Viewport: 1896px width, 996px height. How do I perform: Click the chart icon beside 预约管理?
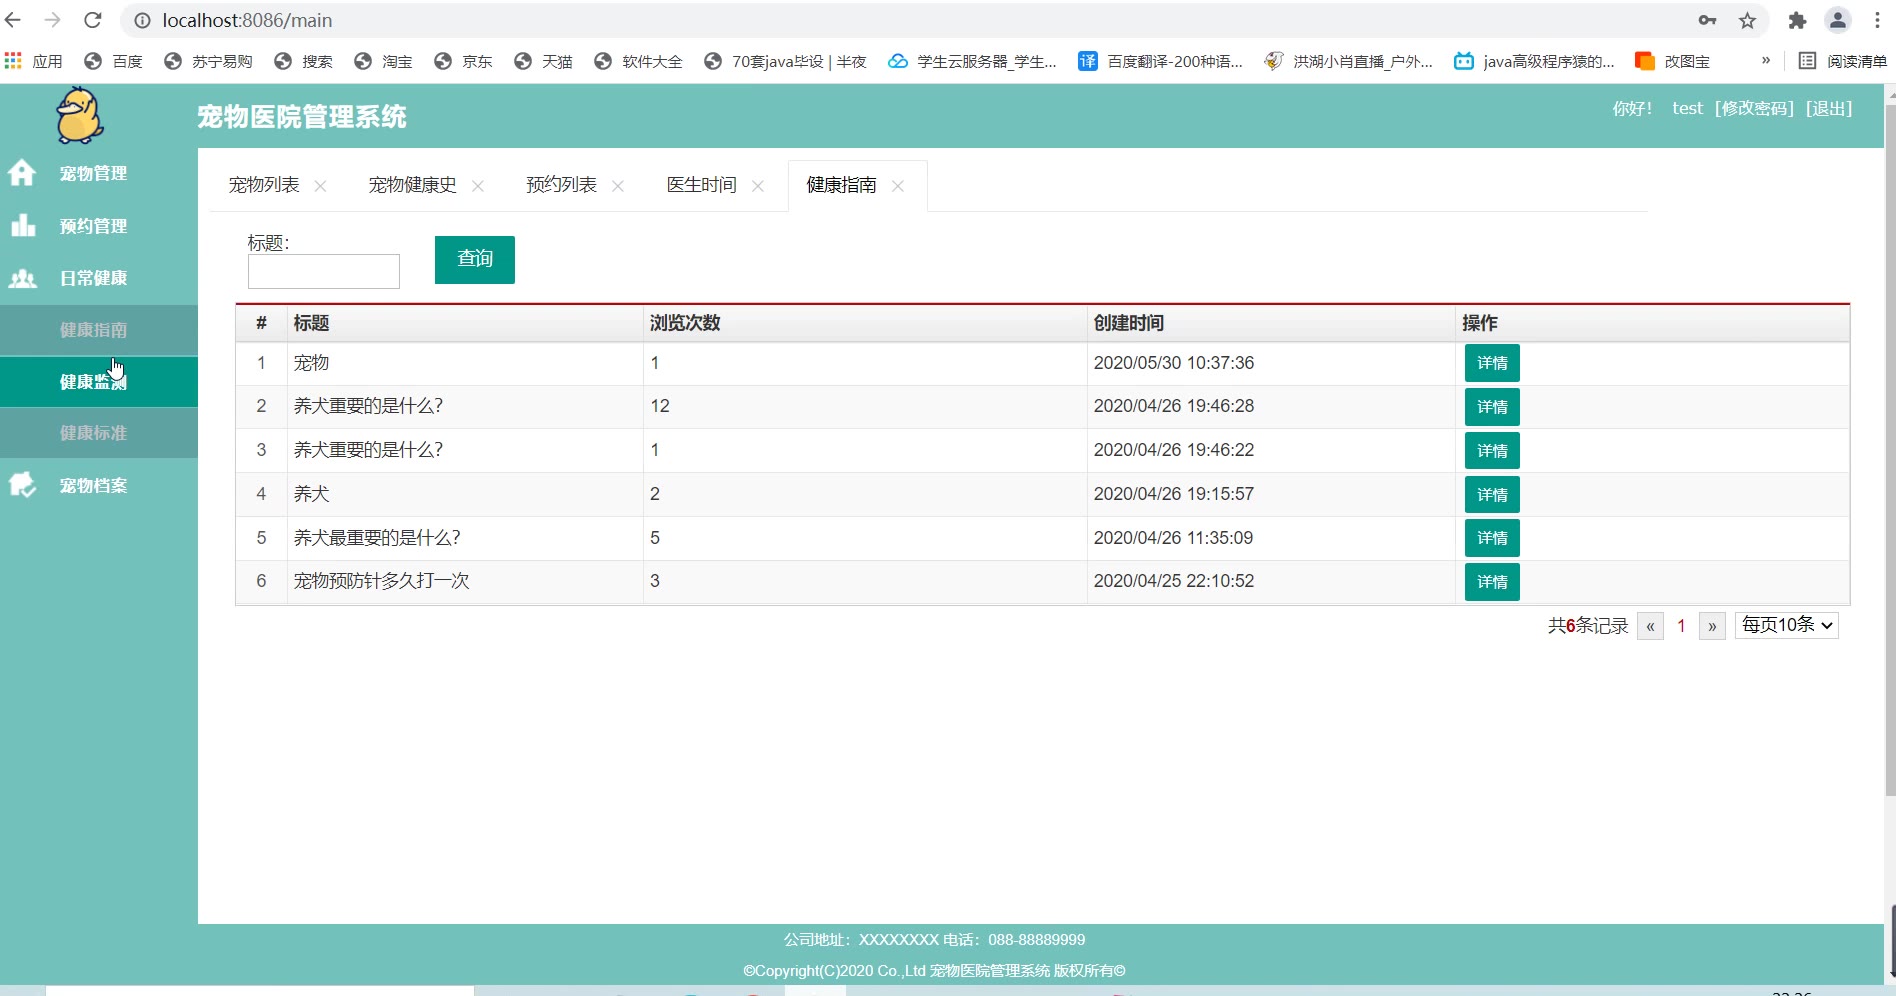(23, 225)
